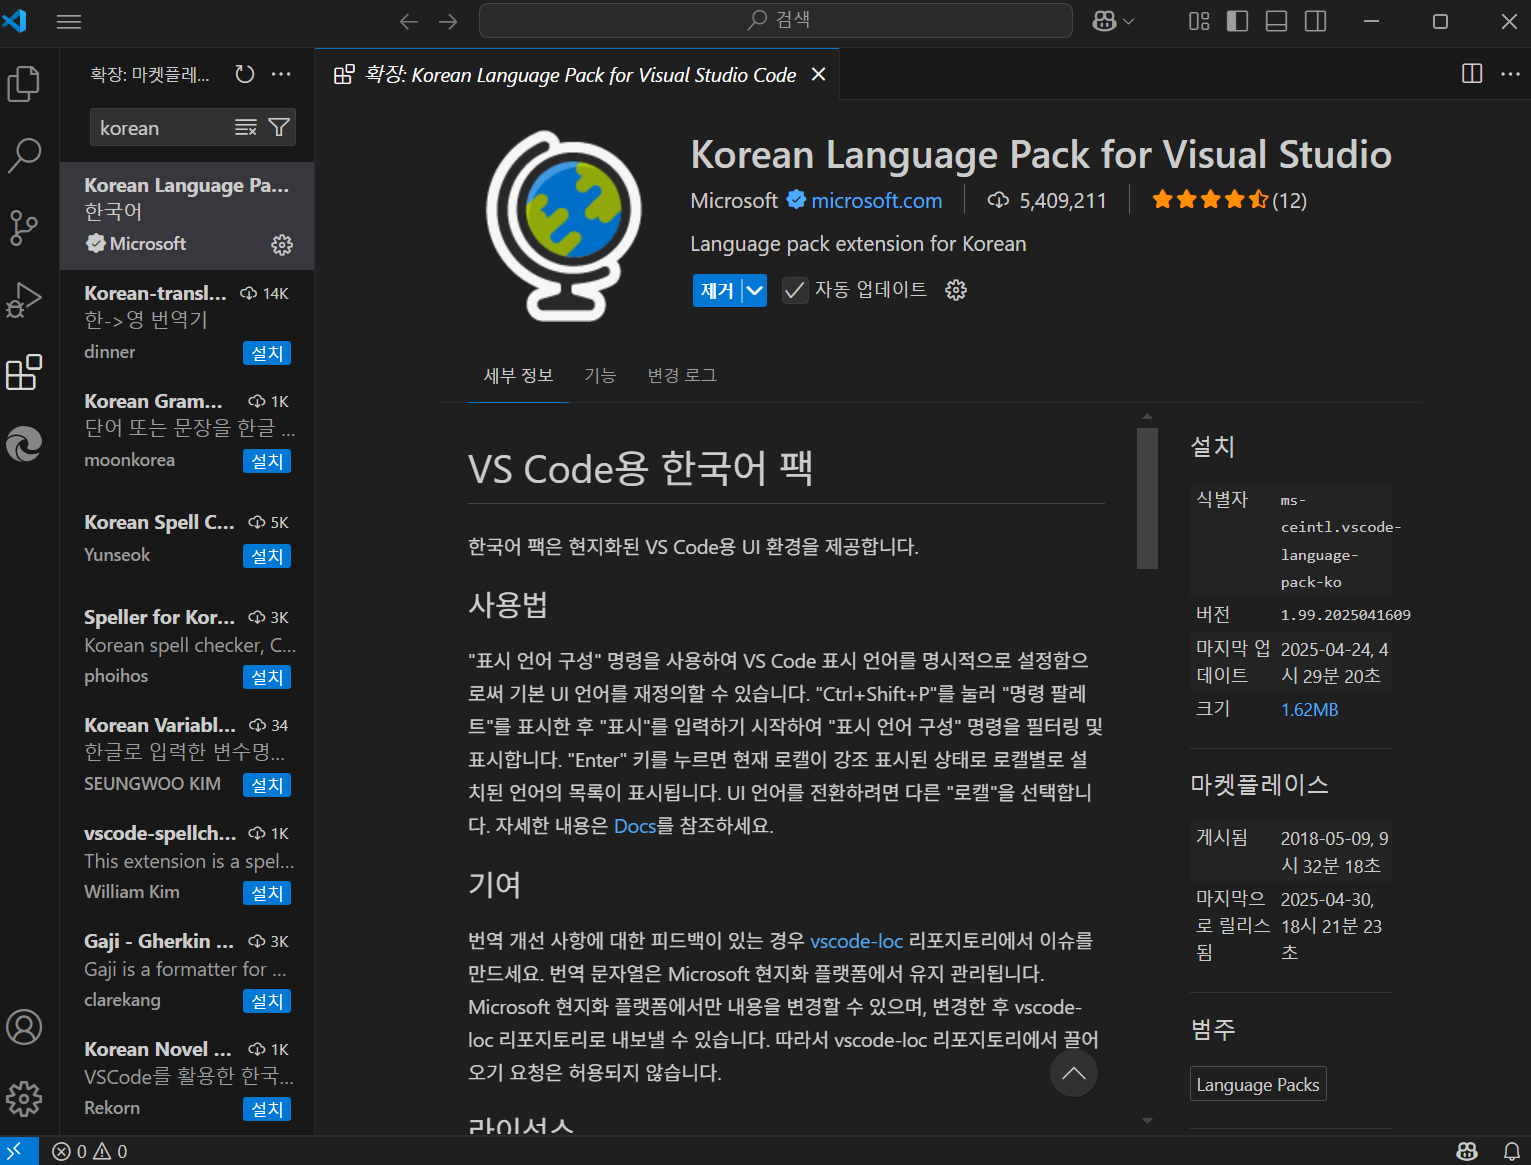This screenshot has height=1165, width=1531.
Task: Open notifications bell in status bar
Action: (1512, 1152)
